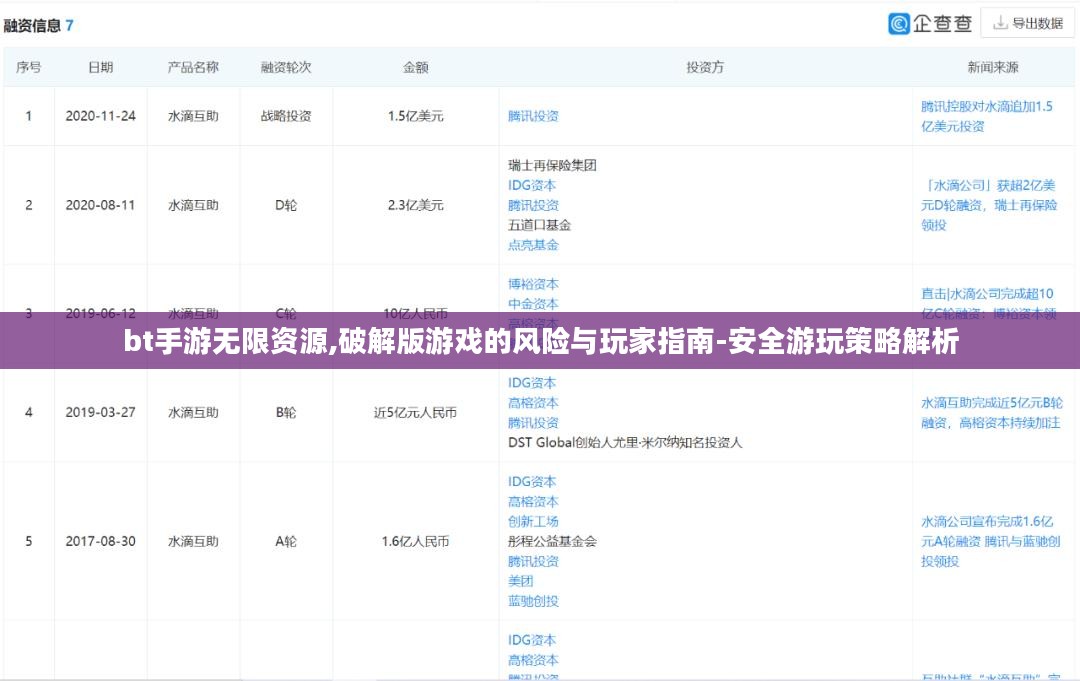Open 高榕资本 link in B轮 row
This screenshot has height=681, width=1080.
pyautogui.click(x=533, y=403)
